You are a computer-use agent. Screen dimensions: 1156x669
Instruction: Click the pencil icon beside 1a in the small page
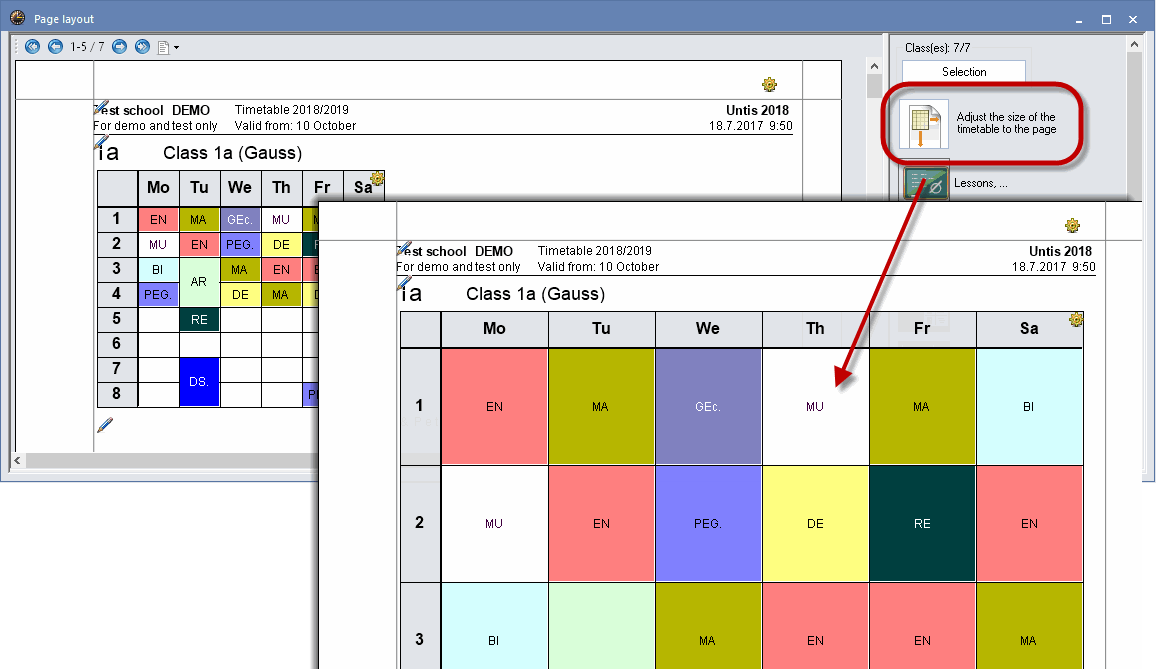tap(101, 142)
